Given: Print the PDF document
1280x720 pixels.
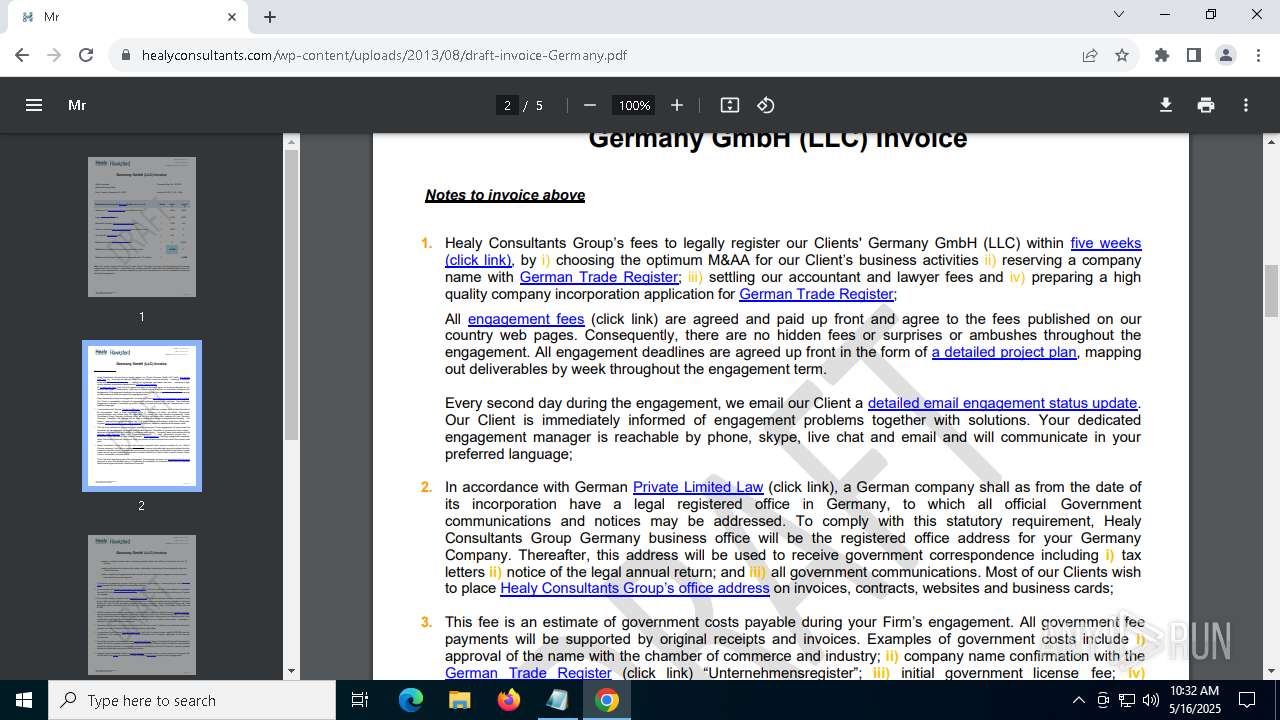Looking at the screenshot, I should (1206, 105).
